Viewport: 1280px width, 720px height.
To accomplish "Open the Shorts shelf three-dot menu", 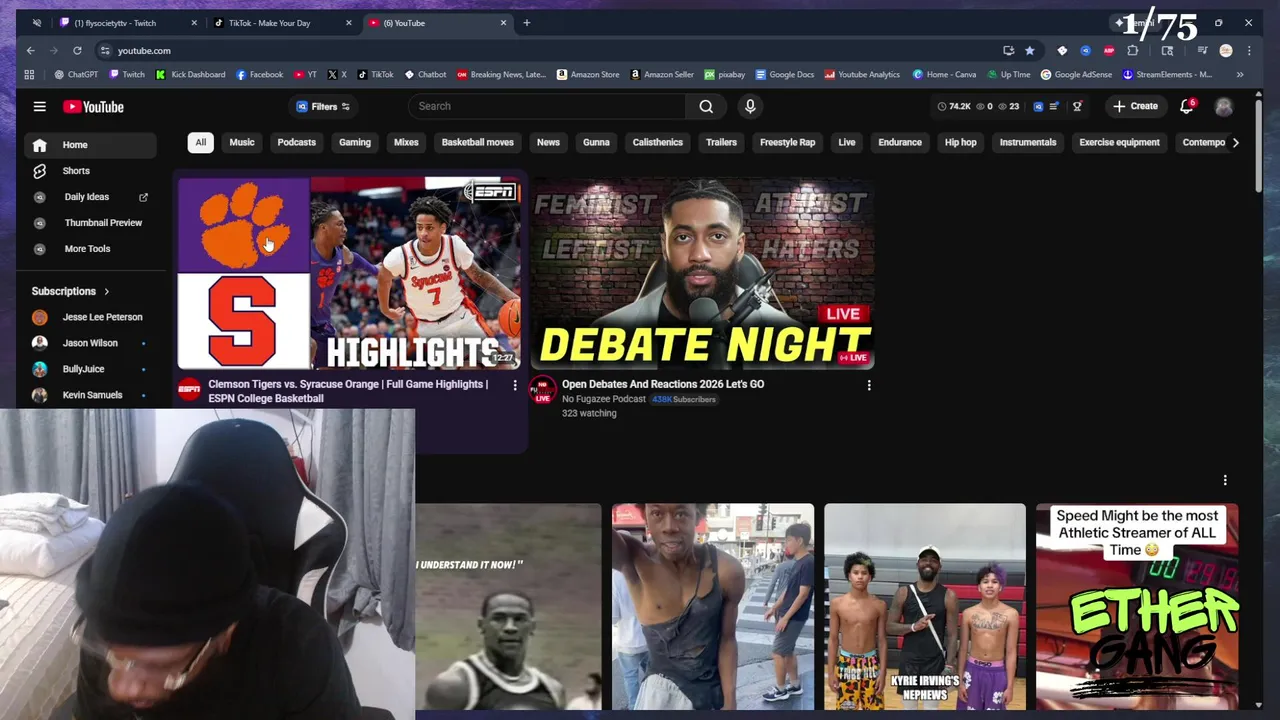I will [1225, 480].
